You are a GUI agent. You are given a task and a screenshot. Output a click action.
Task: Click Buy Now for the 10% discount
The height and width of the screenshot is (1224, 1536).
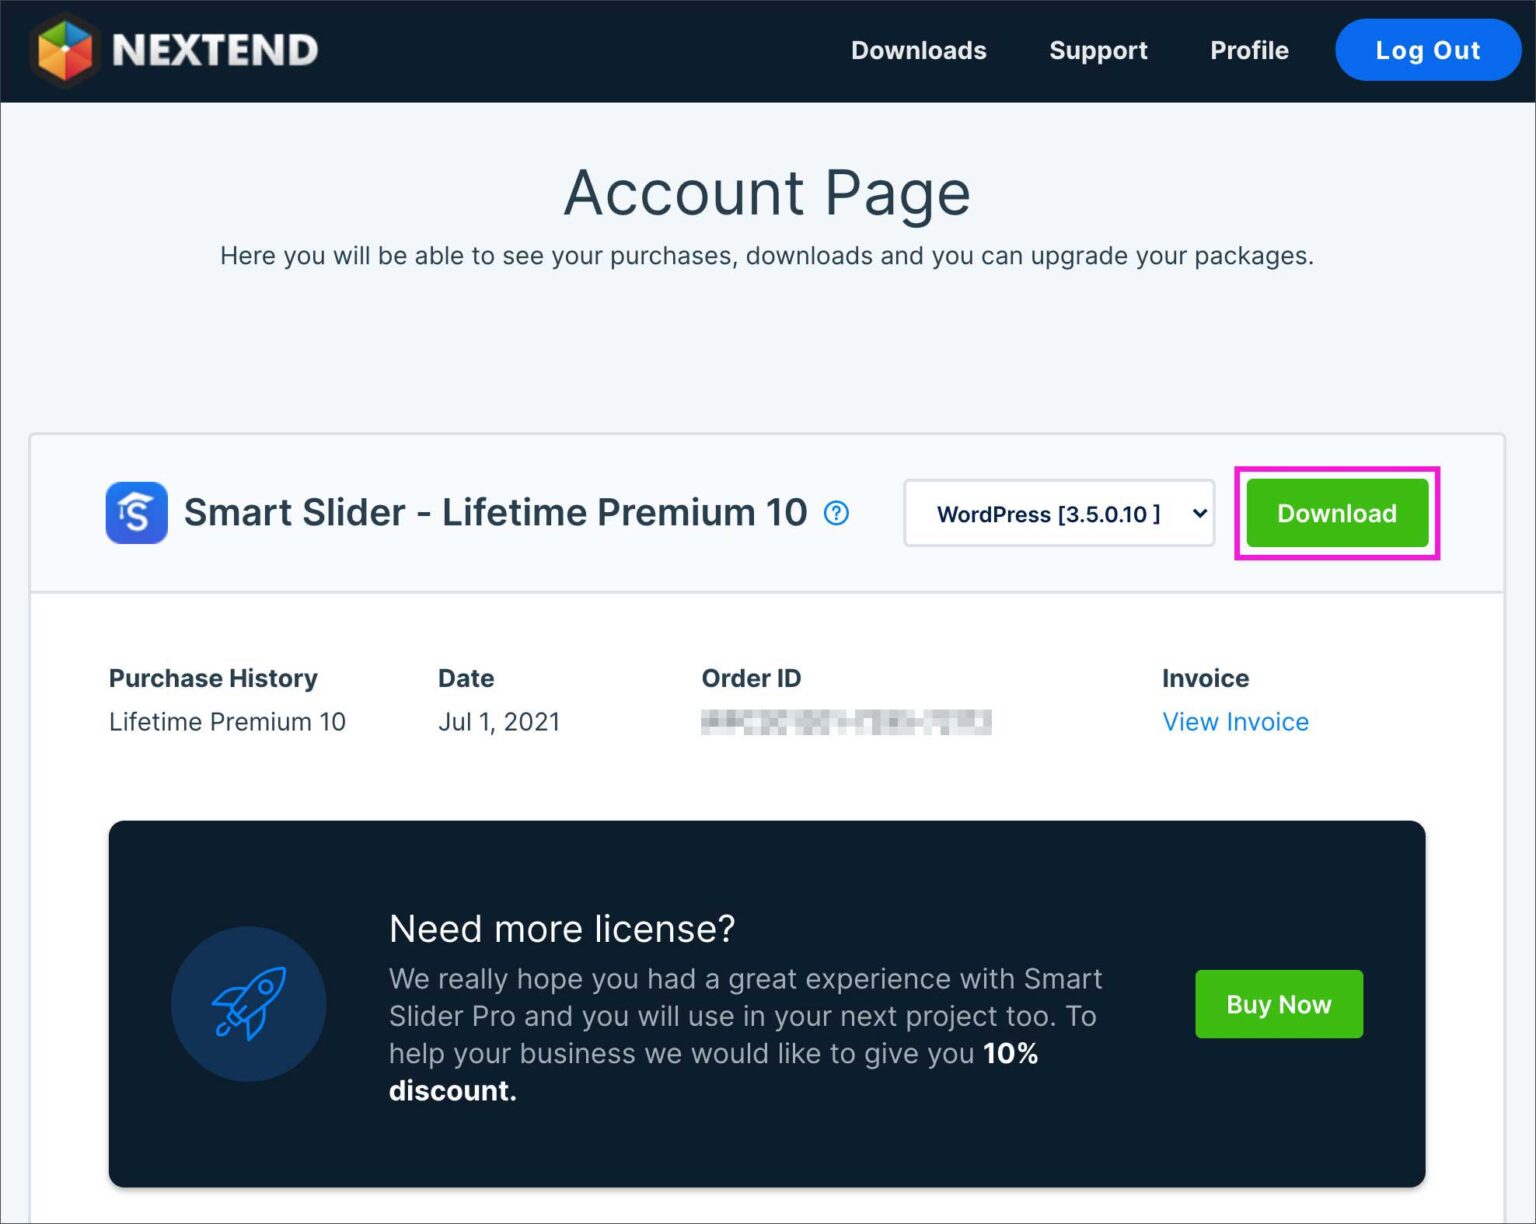(x=1278, y=1004)
